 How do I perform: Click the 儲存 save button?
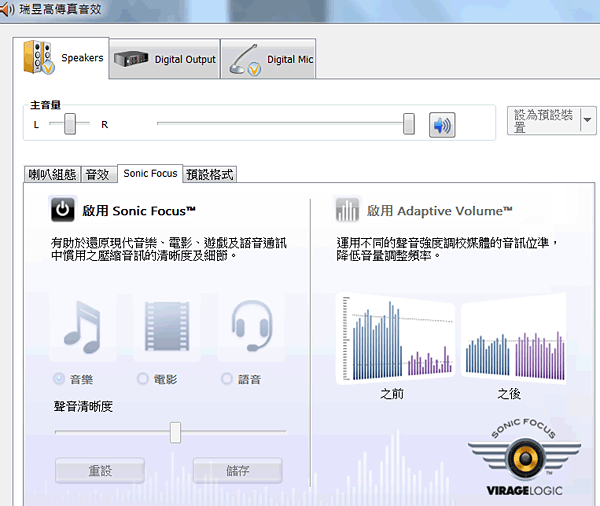click(x=238, y=470)
